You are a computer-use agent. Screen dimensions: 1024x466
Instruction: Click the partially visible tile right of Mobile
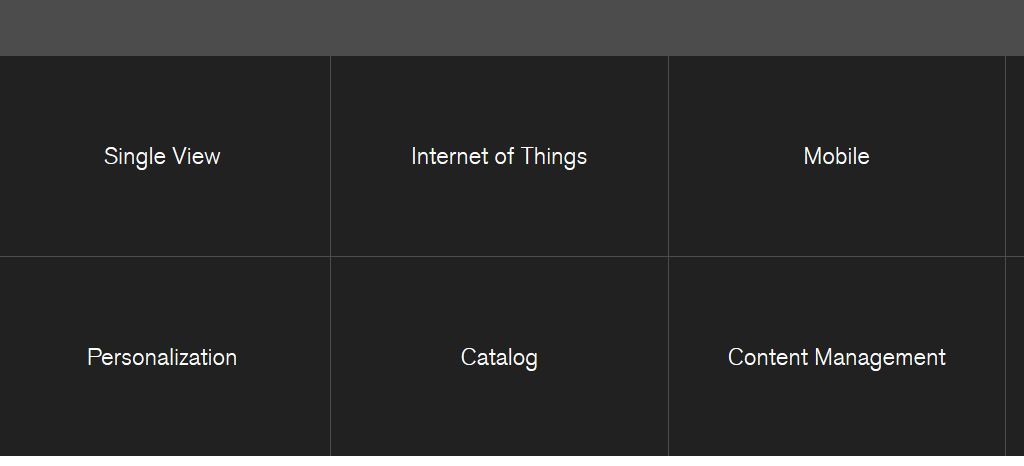(x=1015, y=156)
